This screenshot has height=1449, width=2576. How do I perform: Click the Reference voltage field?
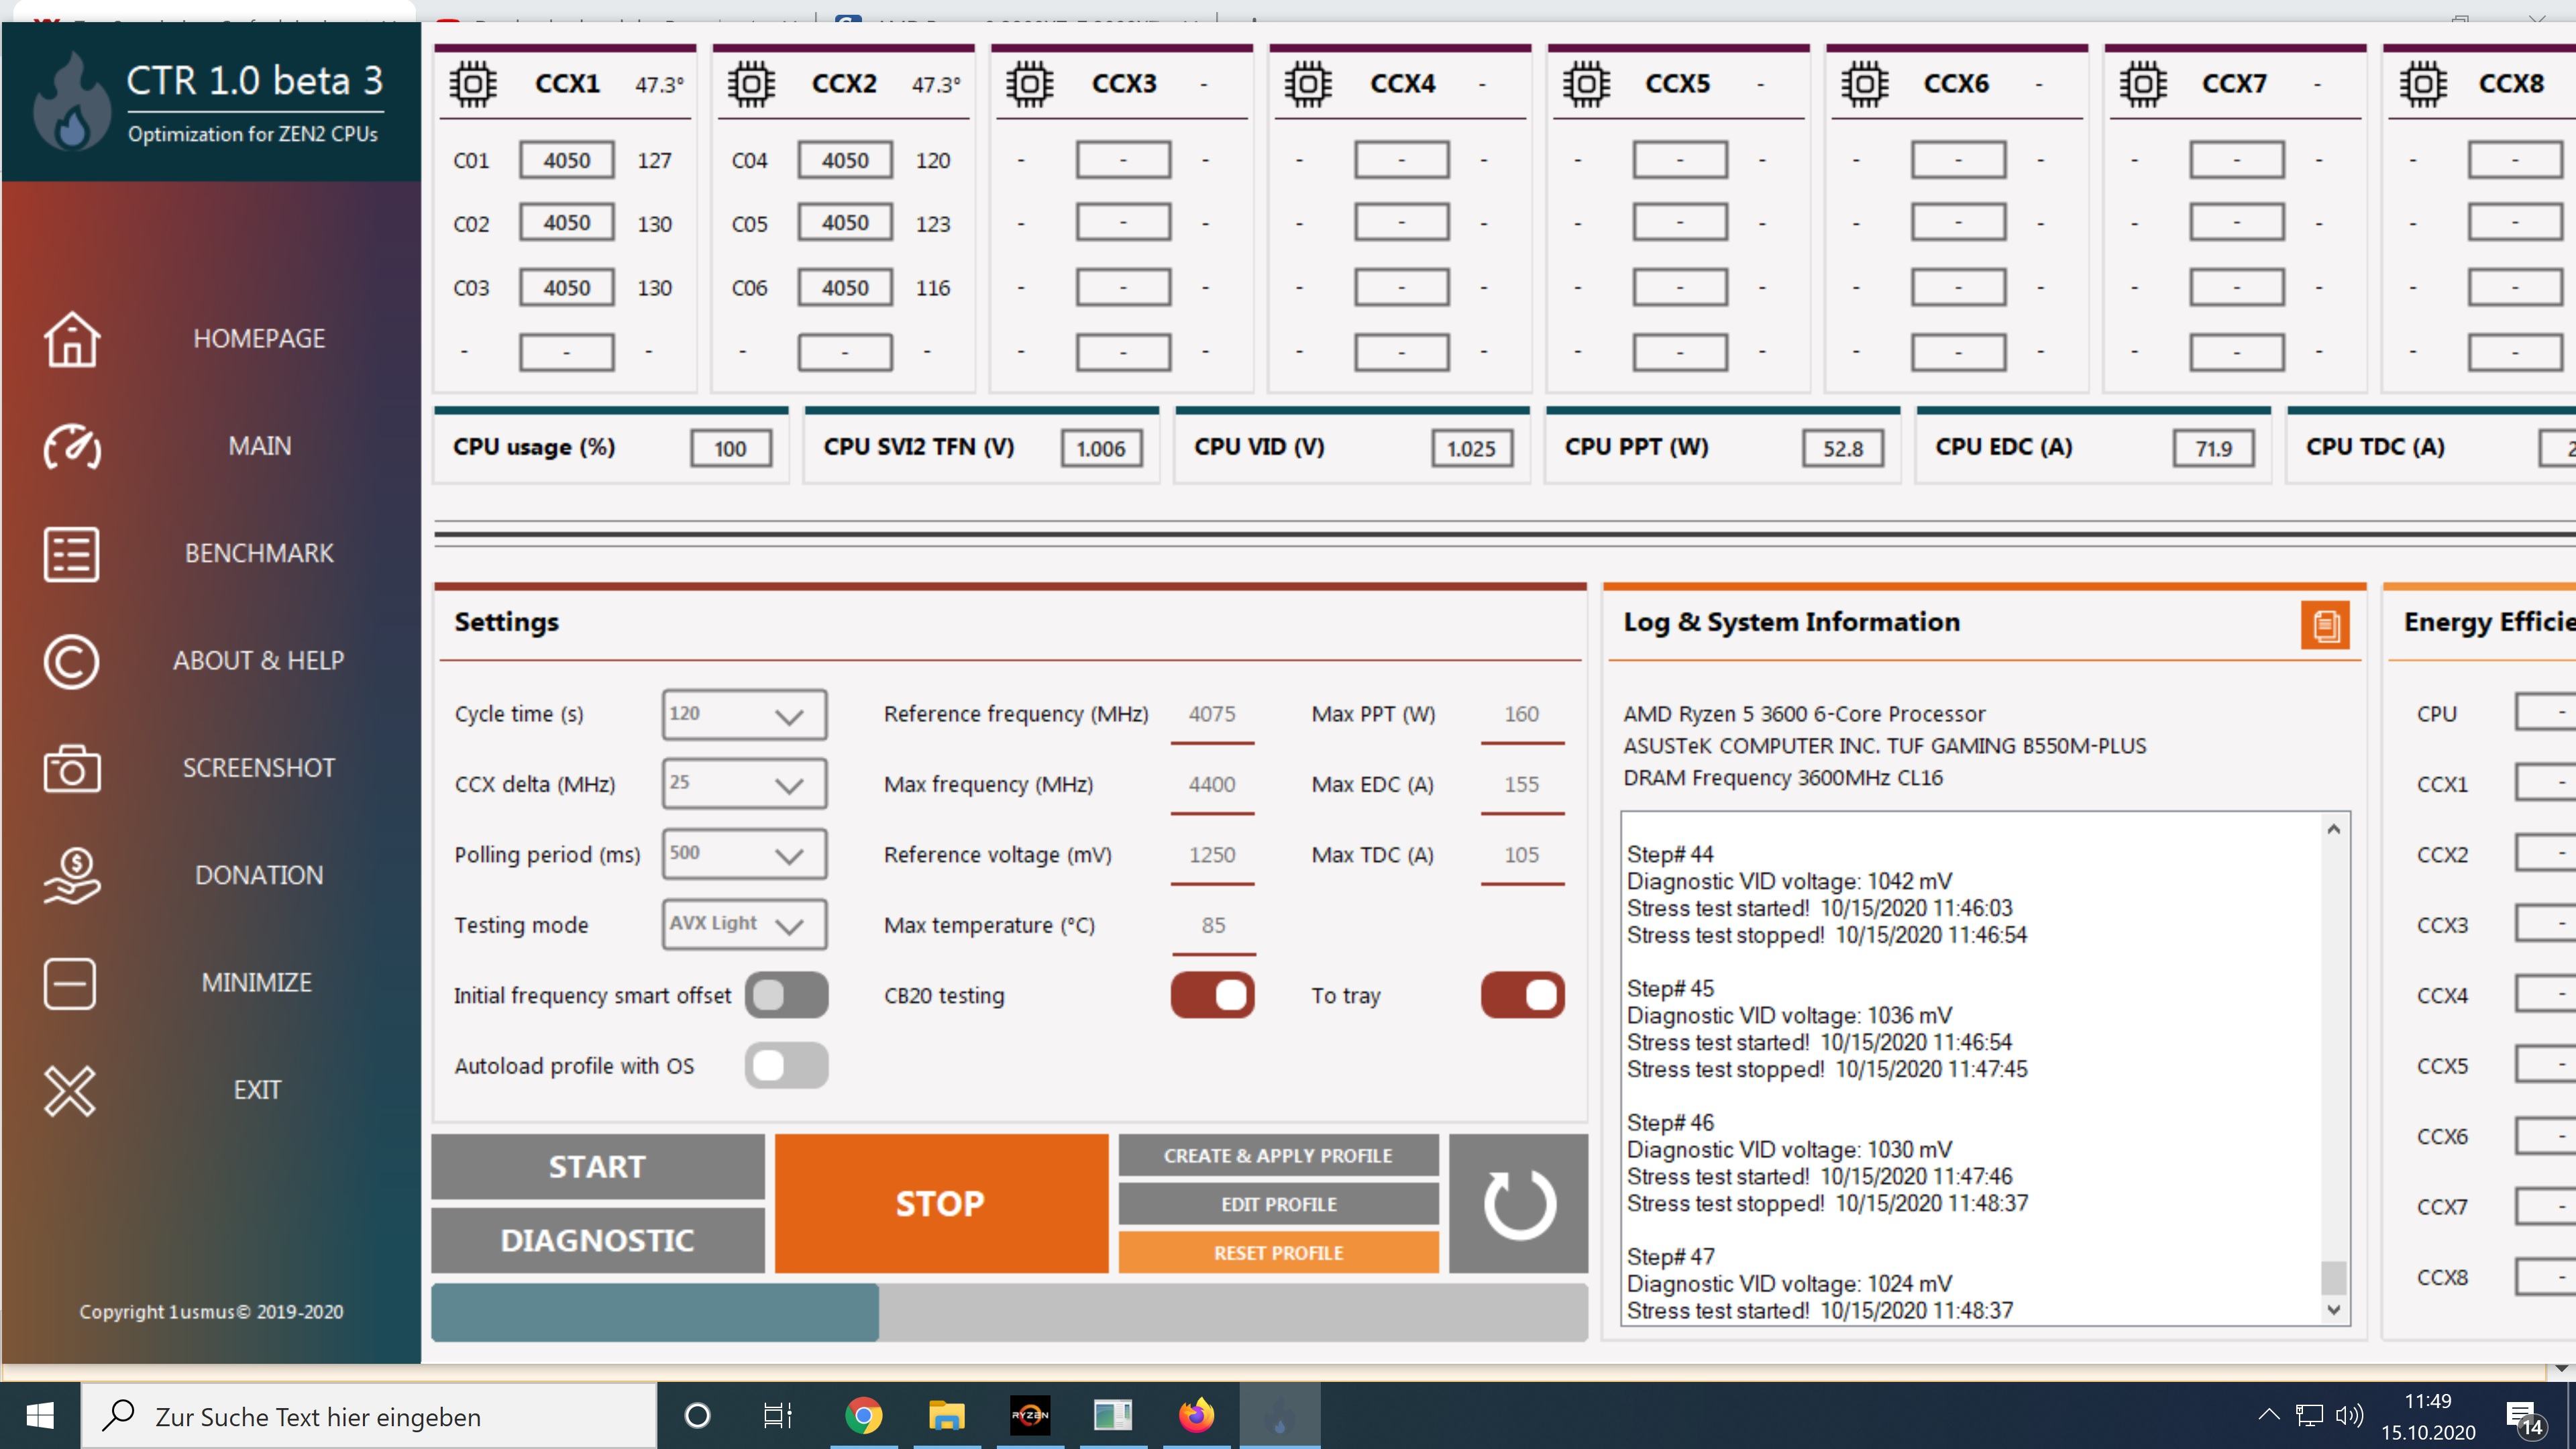tap(1212, 856)
